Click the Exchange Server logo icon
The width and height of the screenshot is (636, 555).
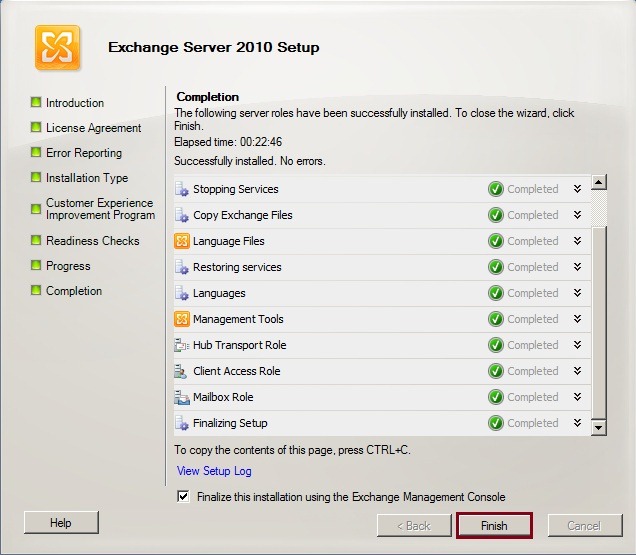click(57, 48)
